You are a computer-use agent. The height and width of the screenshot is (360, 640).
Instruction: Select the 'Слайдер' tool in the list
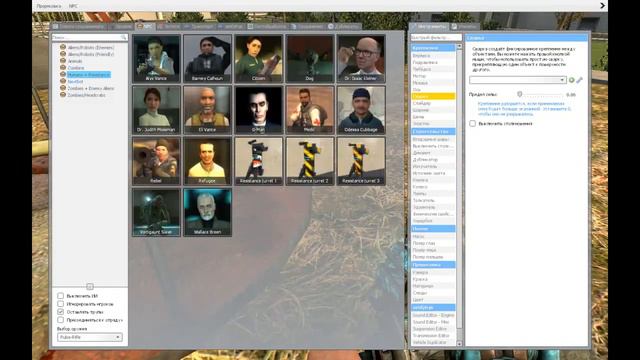click(x=433, y=103)
